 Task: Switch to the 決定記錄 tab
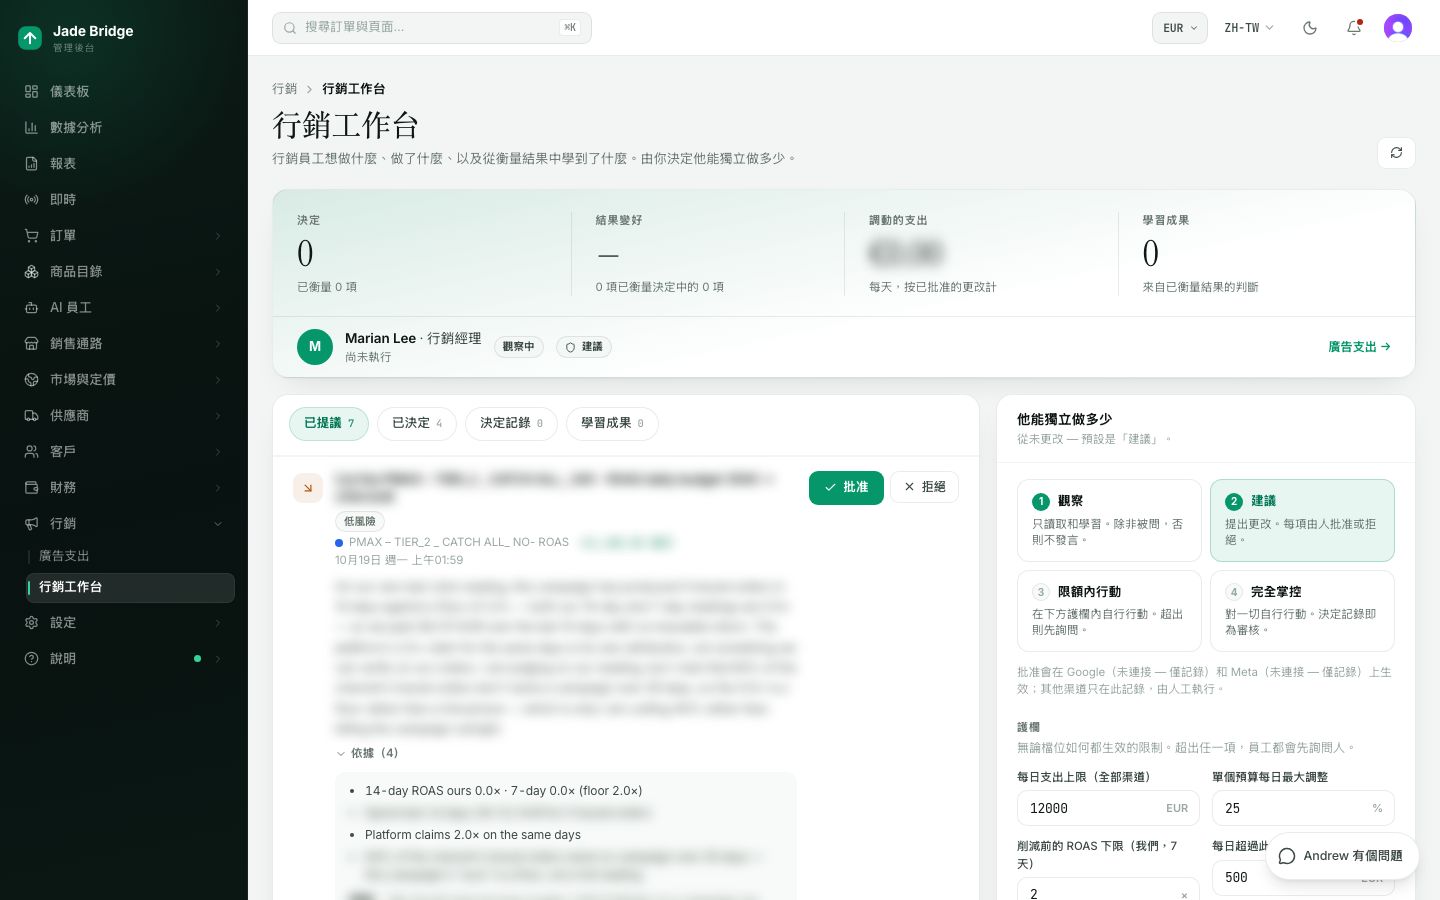click(511, 423)
